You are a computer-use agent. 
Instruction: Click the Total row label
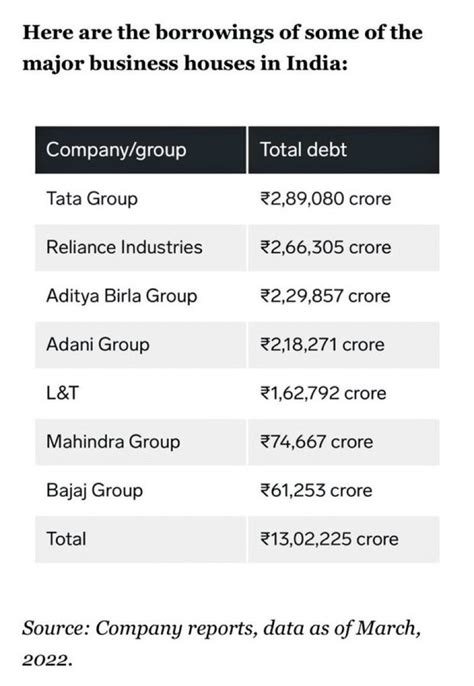(66, 539)
